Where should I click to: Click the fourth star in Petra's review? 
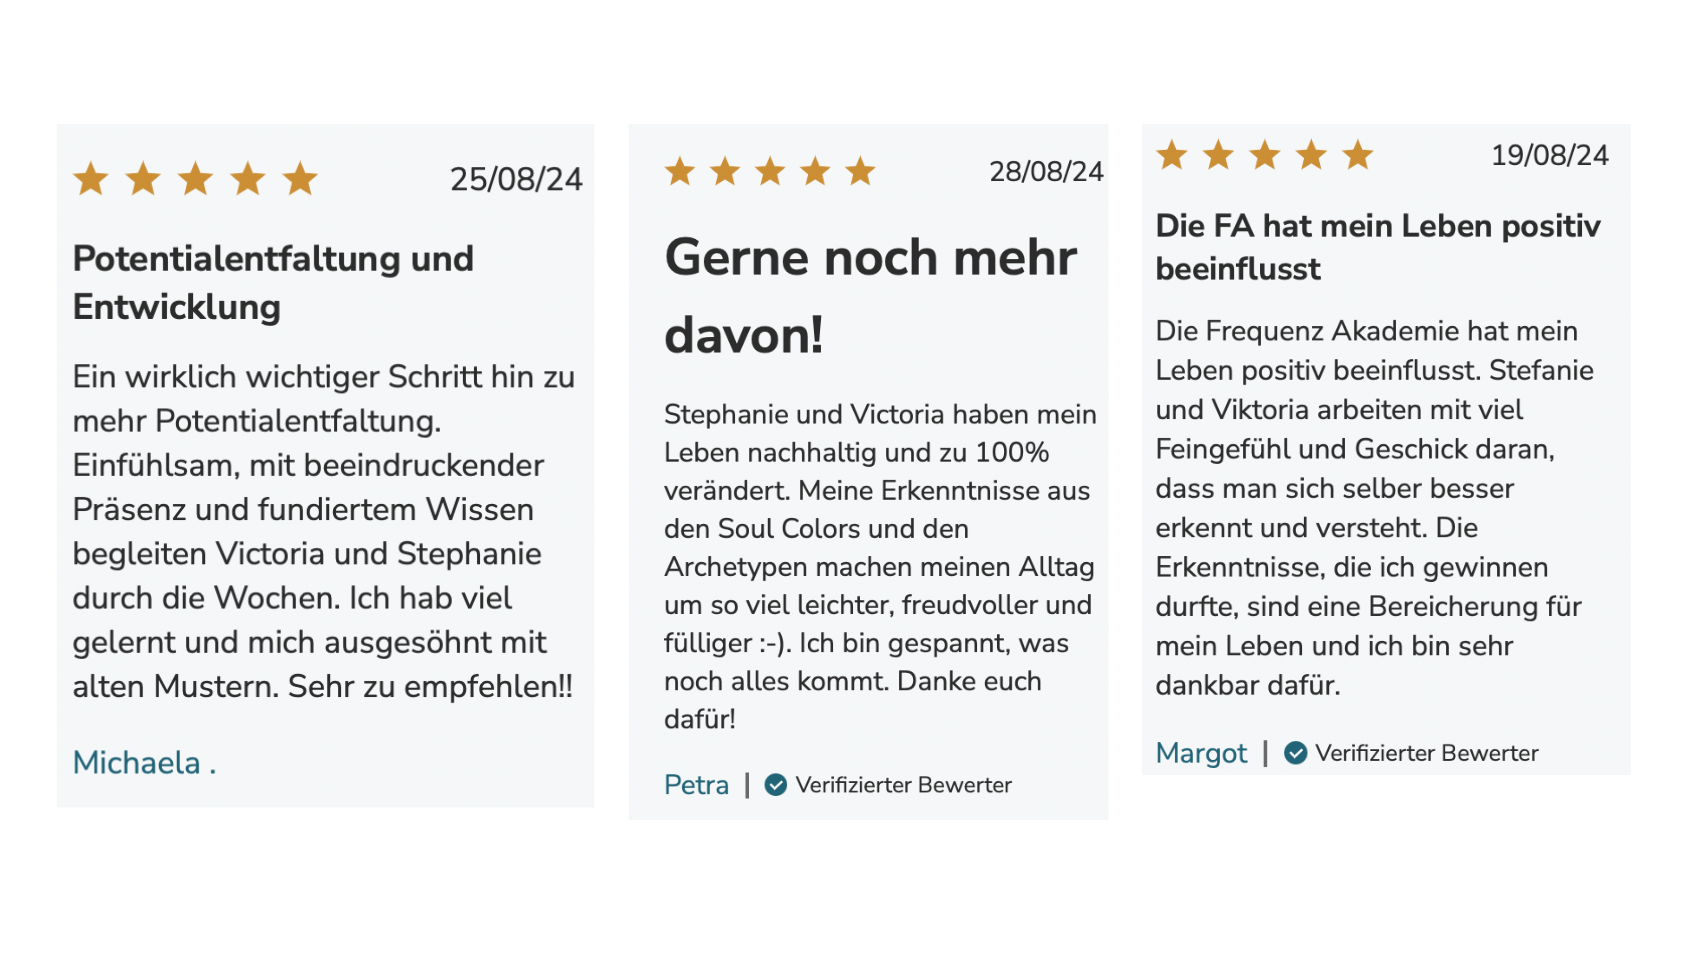point(815,171)
